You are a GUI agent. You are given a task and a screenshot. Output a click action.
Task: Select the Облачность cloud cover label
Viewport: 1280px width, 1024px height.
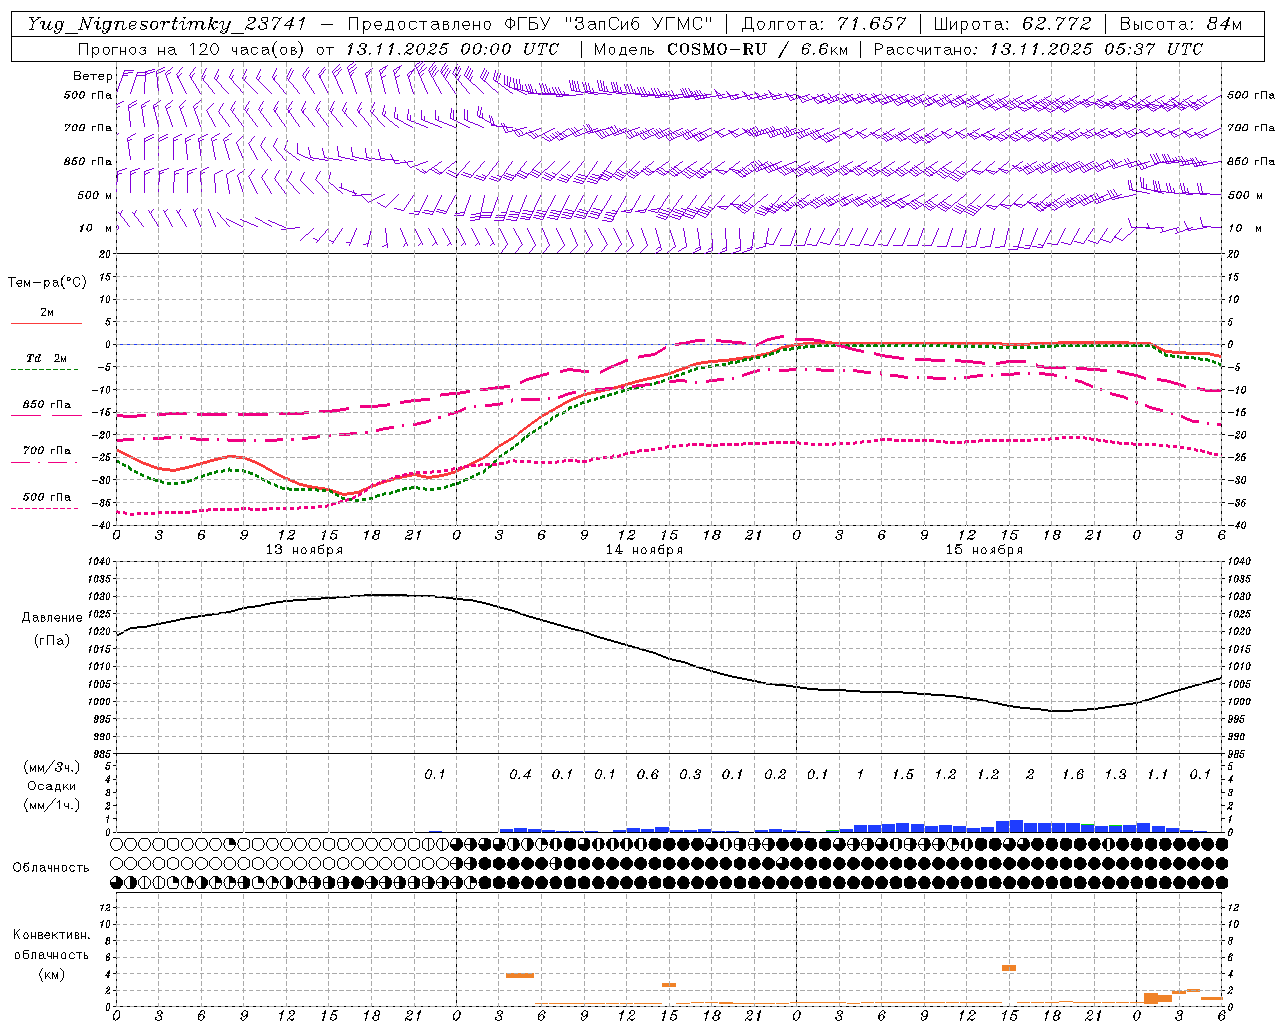coord(51,867)
